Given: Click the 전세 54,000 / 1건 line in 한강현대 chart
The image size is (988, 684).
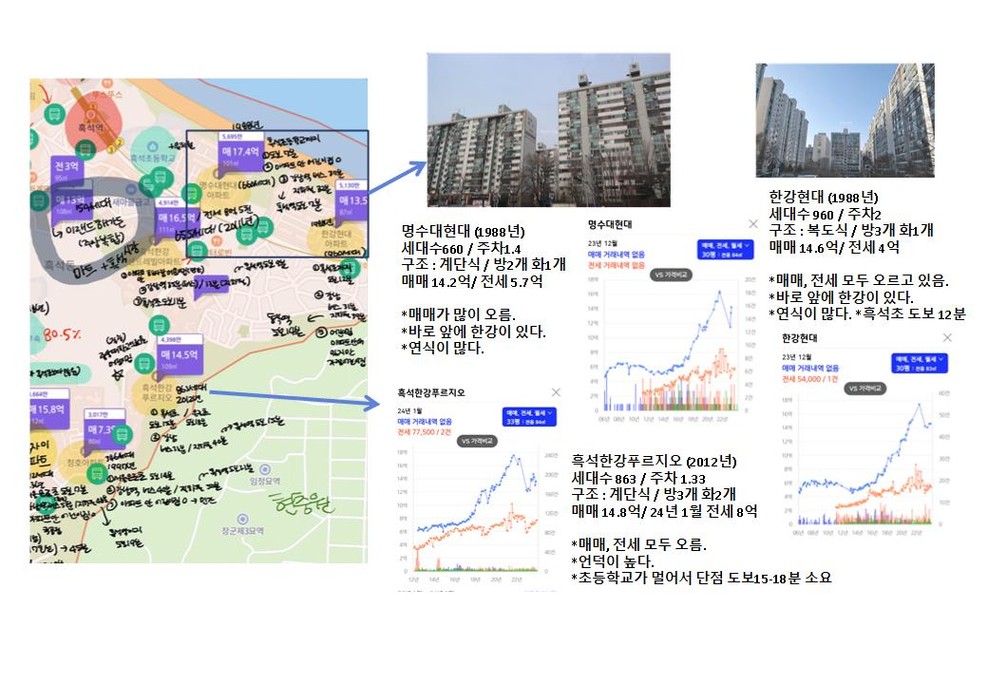Looking at the screenshot, I should pyautogui.click(x=810, y=379).
